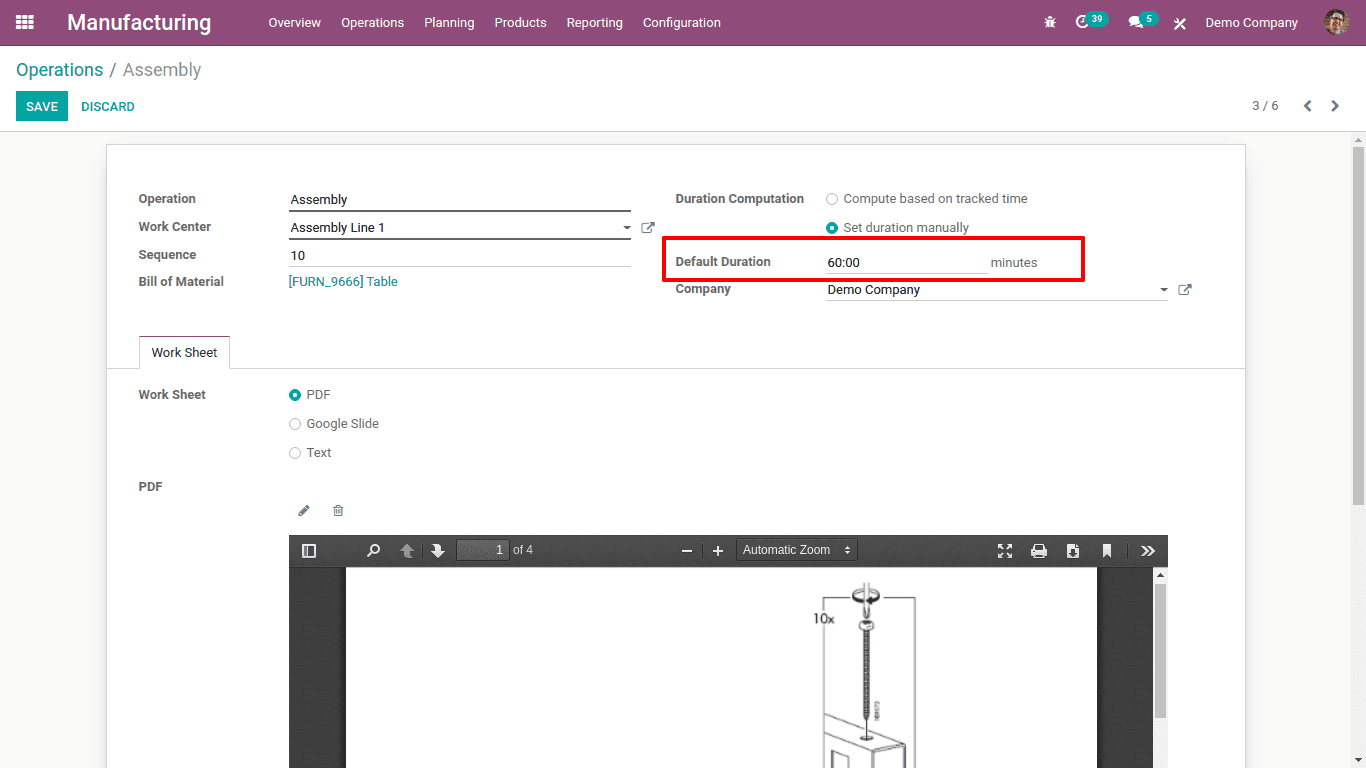The height and width of the screenshot is (768, 1366).
Task: Go to previous PDF page
Action: 407,551
